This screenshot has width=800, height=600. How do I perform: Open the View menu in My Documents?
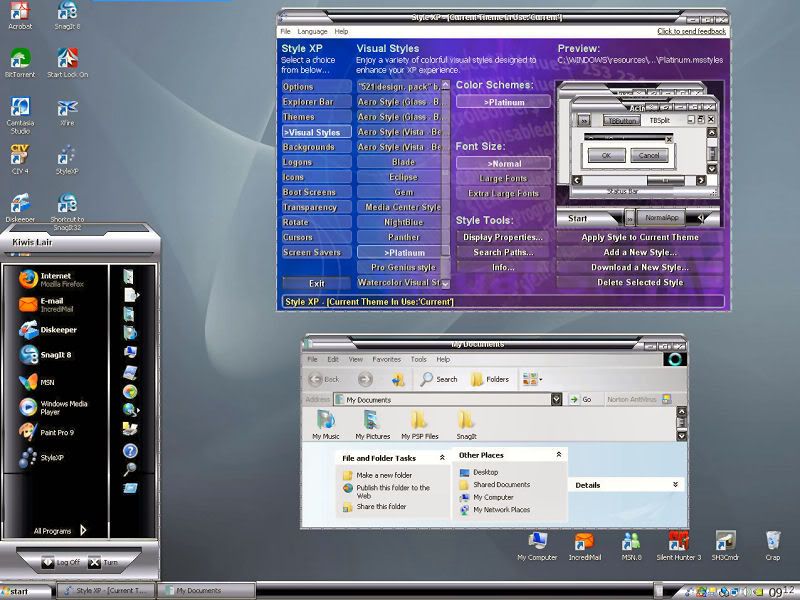click(x=355, y=359)
